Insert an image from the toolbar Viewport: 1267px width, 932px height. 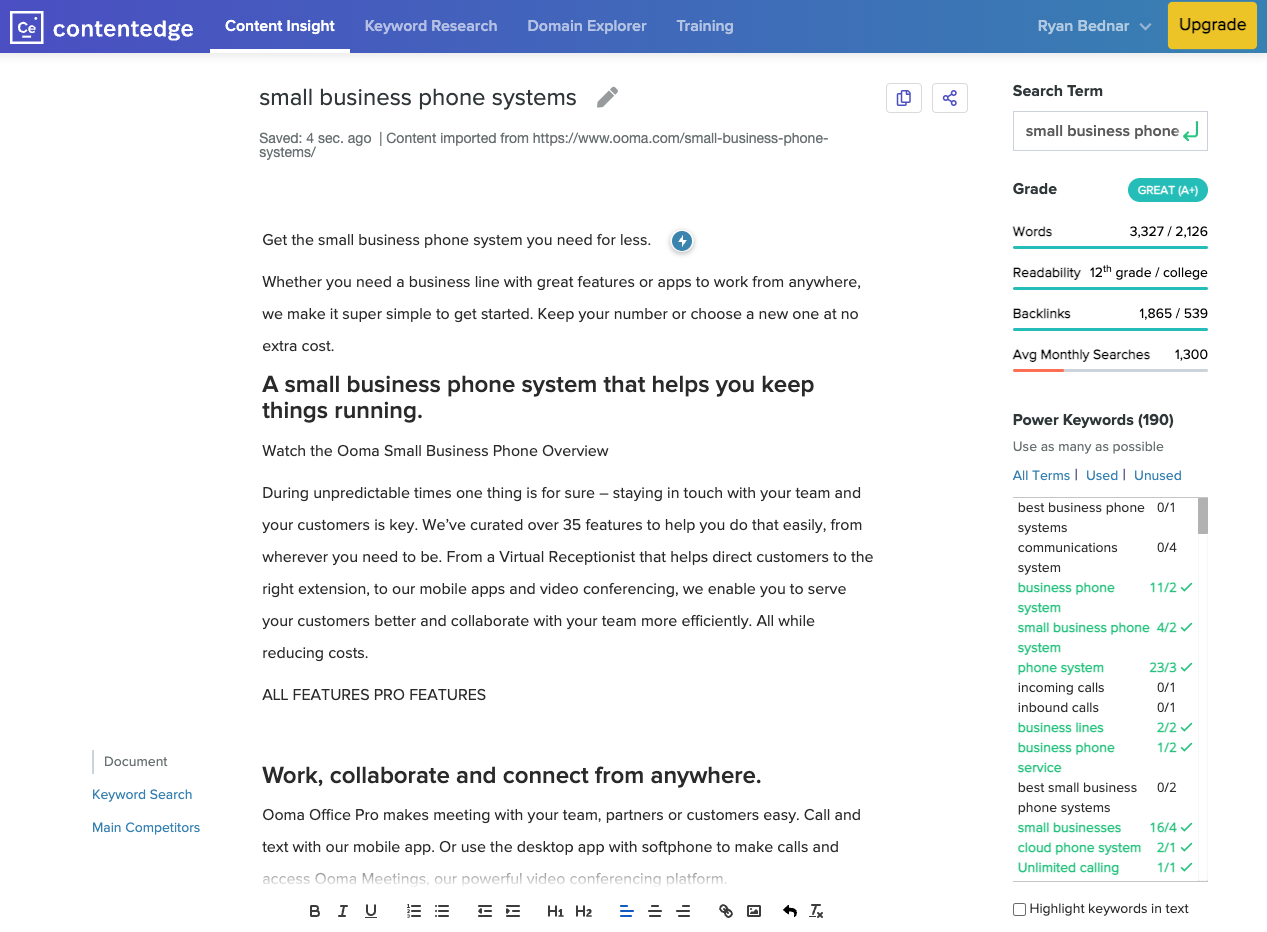click(x=754, y=911)
